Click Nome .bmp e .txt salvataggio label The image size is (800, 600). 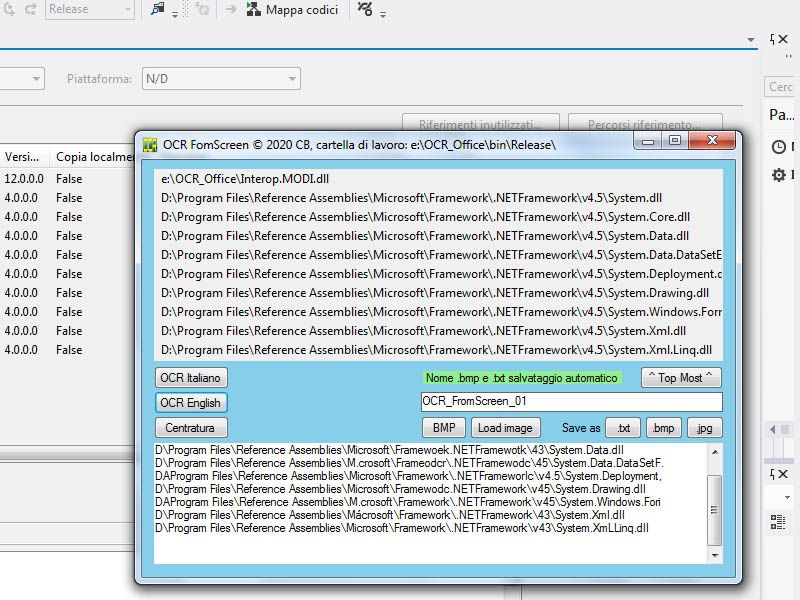pyautogui.click(x=521, y=378)
